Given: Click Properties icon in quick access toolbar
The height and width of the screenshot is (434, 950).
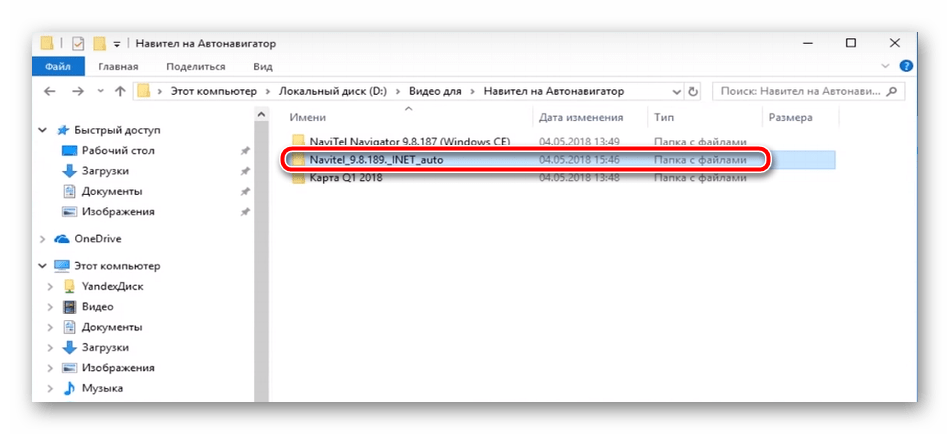Looking at the screenshot, I should 77,44.
